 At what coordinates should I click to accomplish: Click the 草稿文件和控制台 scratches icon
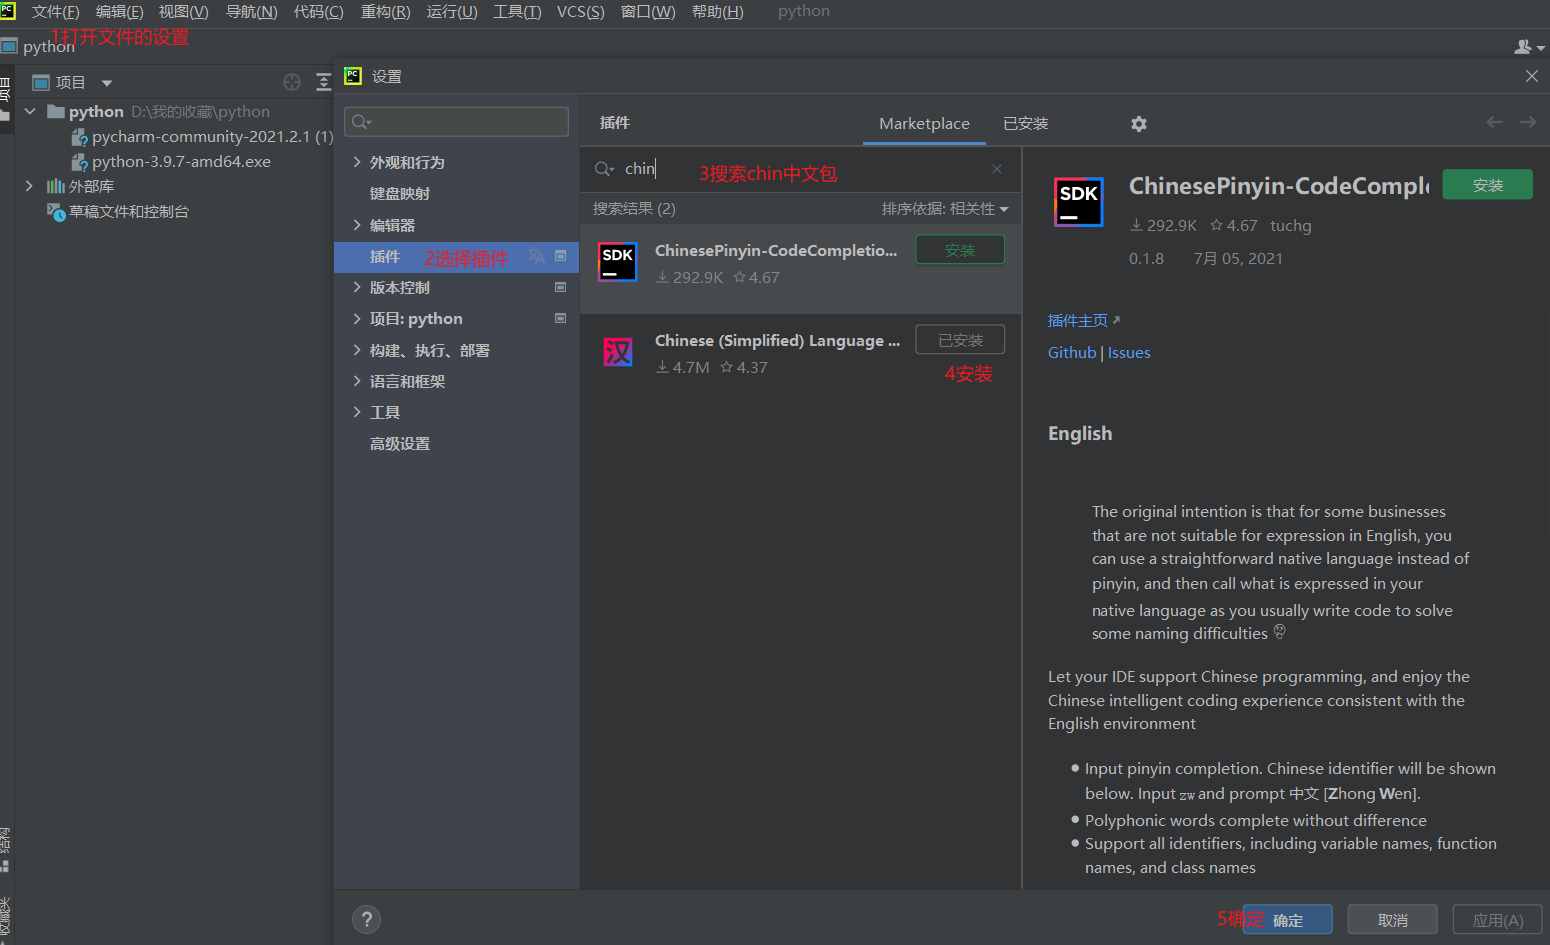[x=56, y=212]
